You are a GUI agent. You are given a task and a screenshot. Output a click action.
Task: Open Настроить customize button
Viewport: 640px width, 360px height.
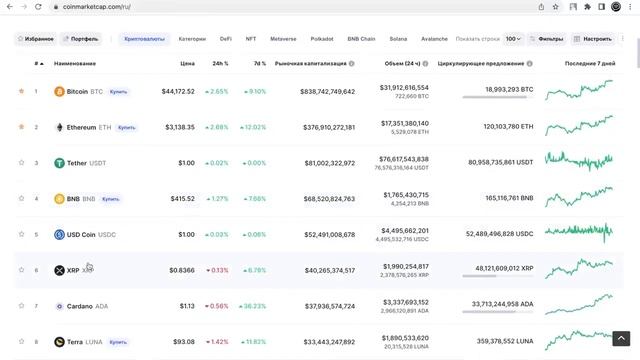click(593, 39)
